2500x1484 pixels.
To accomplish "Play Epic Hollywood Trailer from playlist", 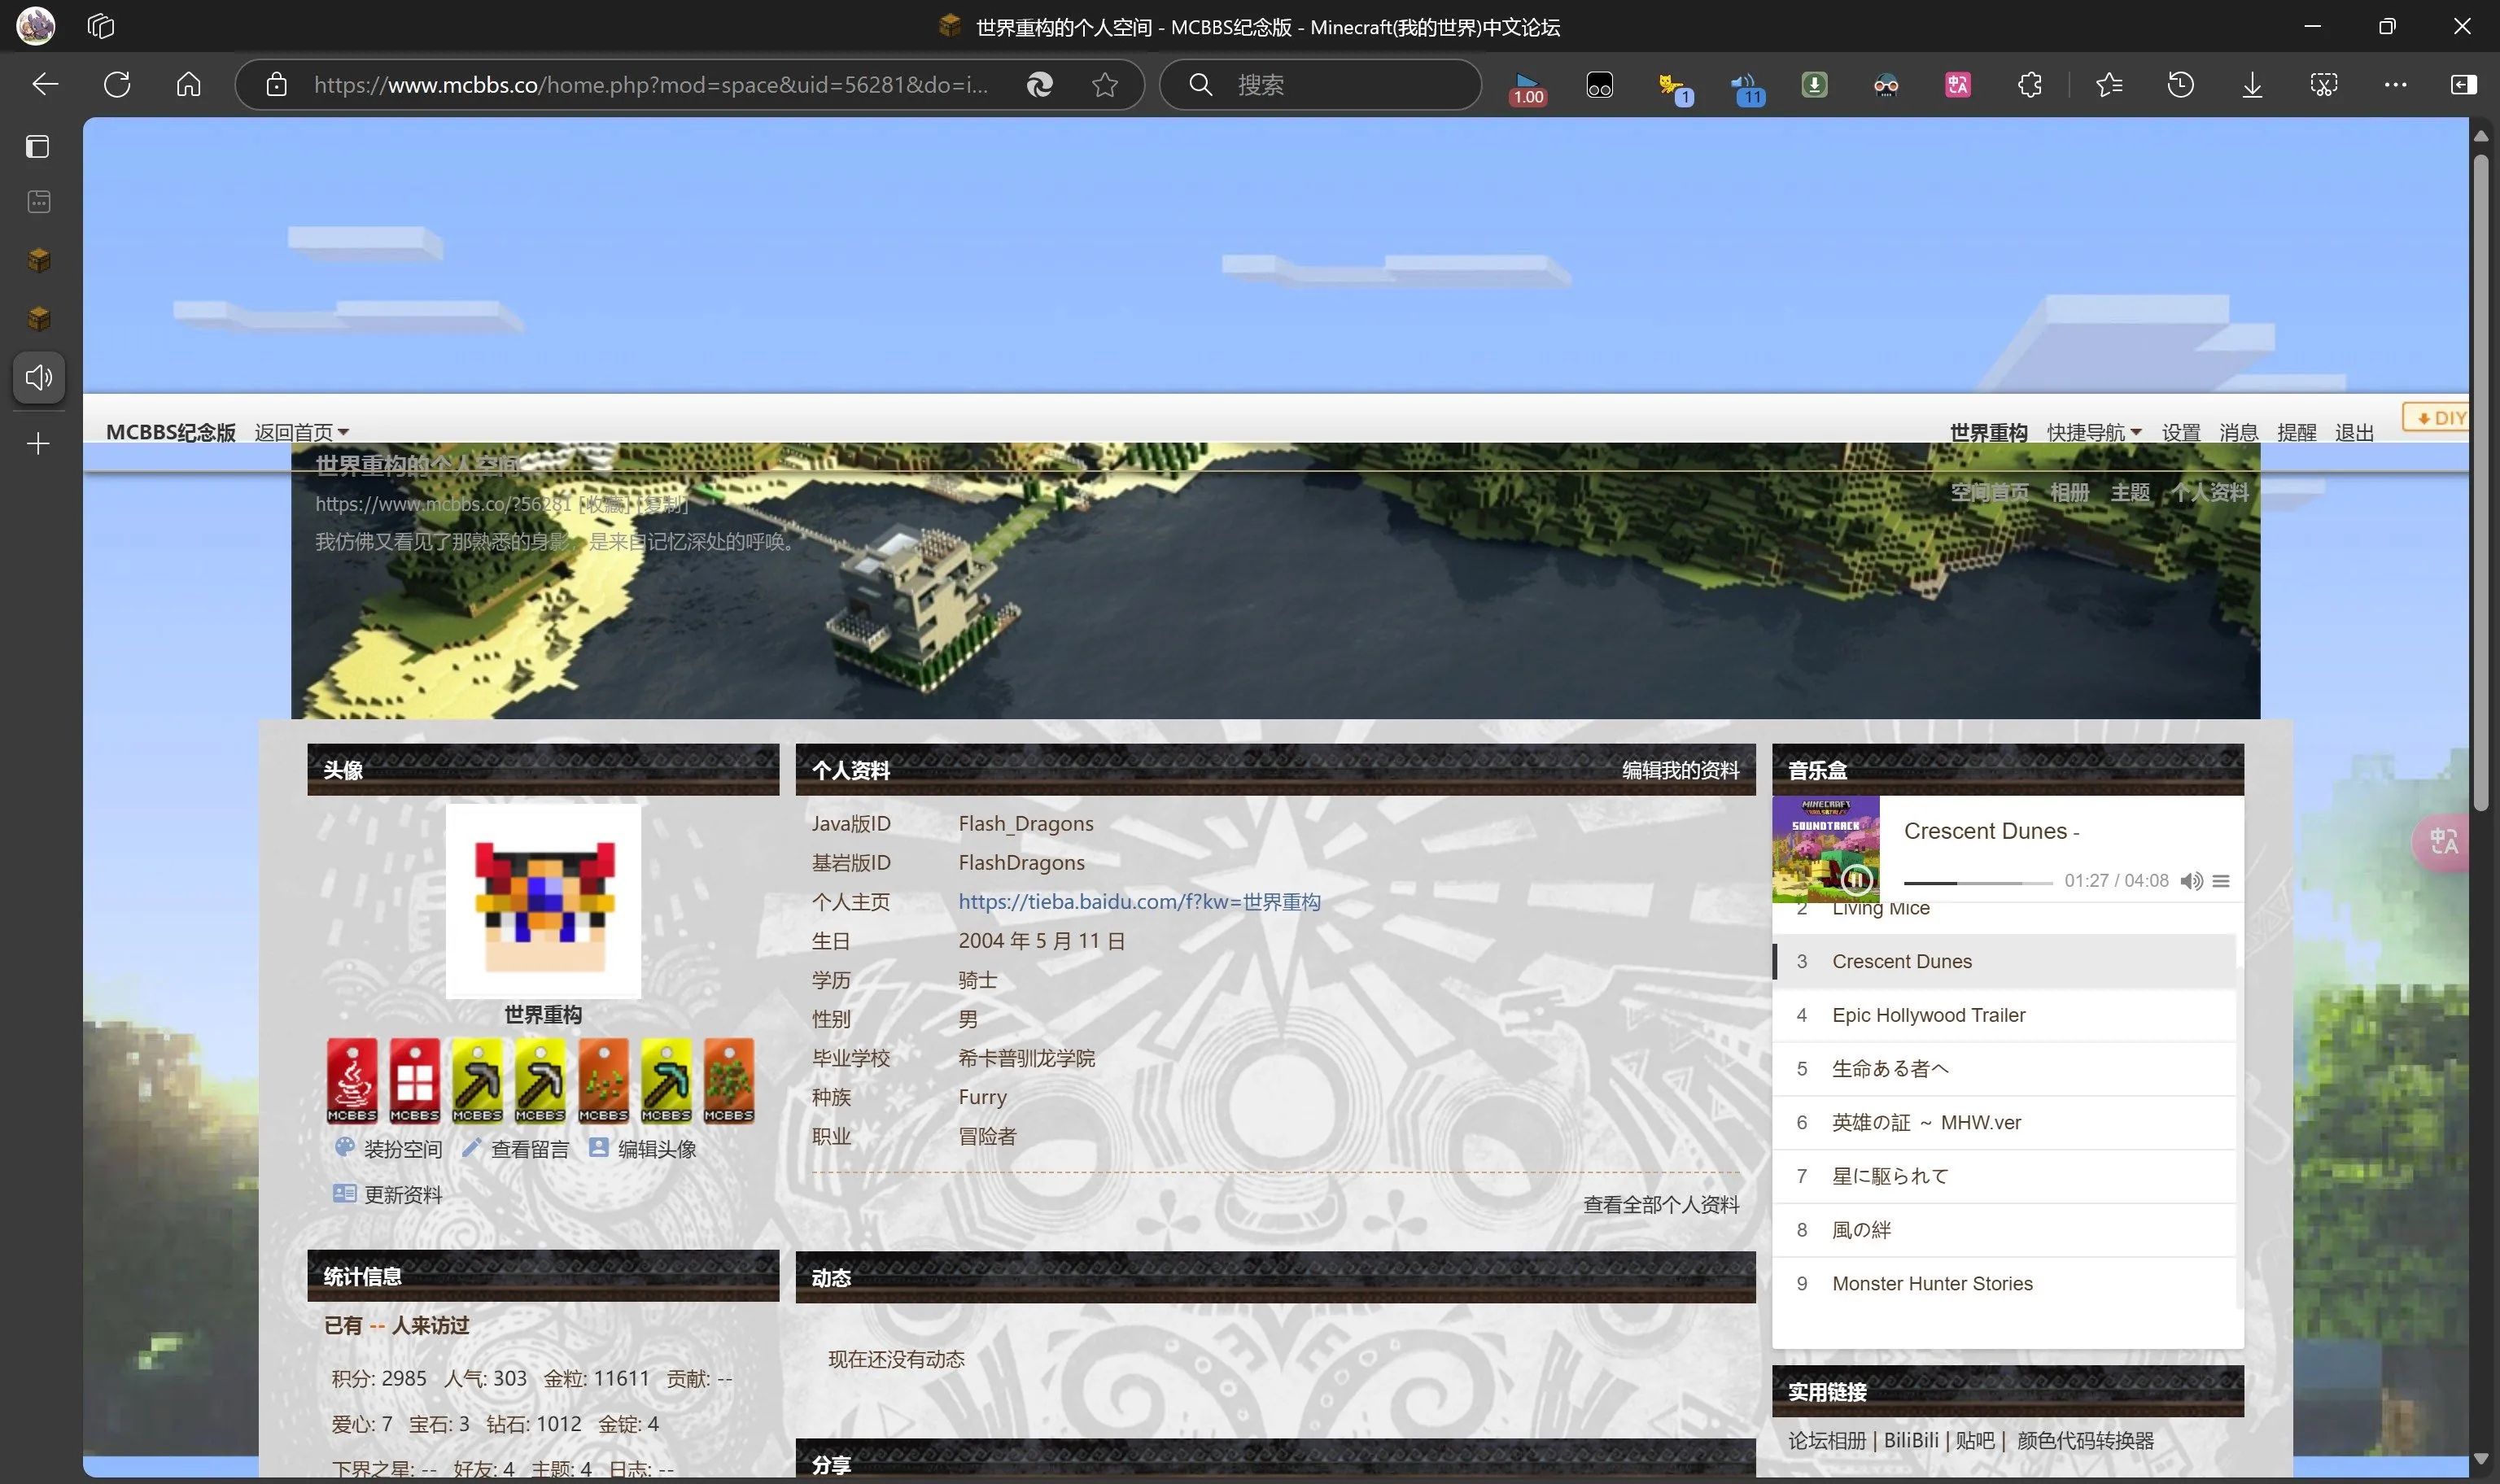I will coord(2004,1015).
